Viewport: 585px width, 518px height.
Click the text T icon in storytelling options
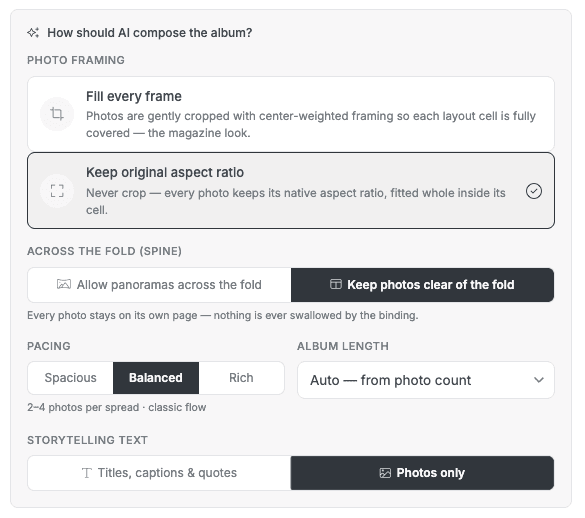[87, 473]
